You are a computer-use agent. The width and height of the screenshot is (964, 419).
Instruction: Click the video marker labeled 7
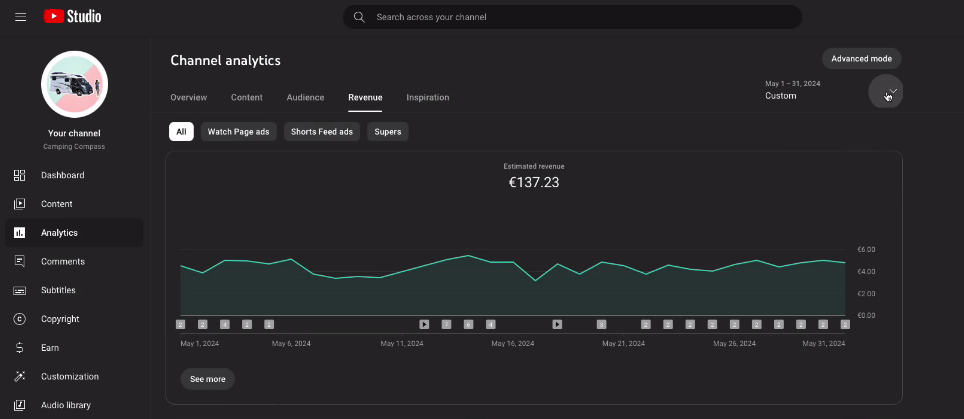(x=446, y=324)
